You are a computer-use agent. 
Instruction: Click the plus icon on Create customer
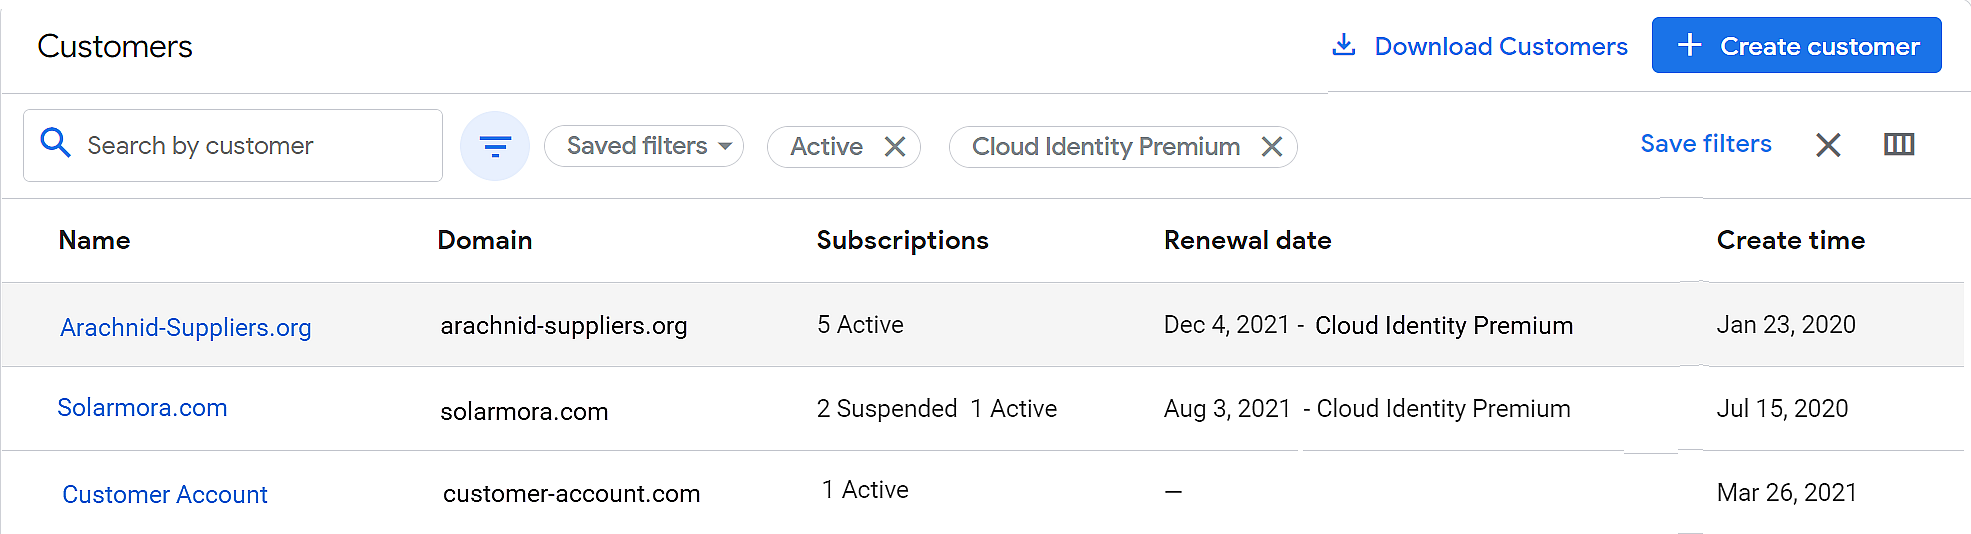pyautogui.click(x=1689, y=45)
